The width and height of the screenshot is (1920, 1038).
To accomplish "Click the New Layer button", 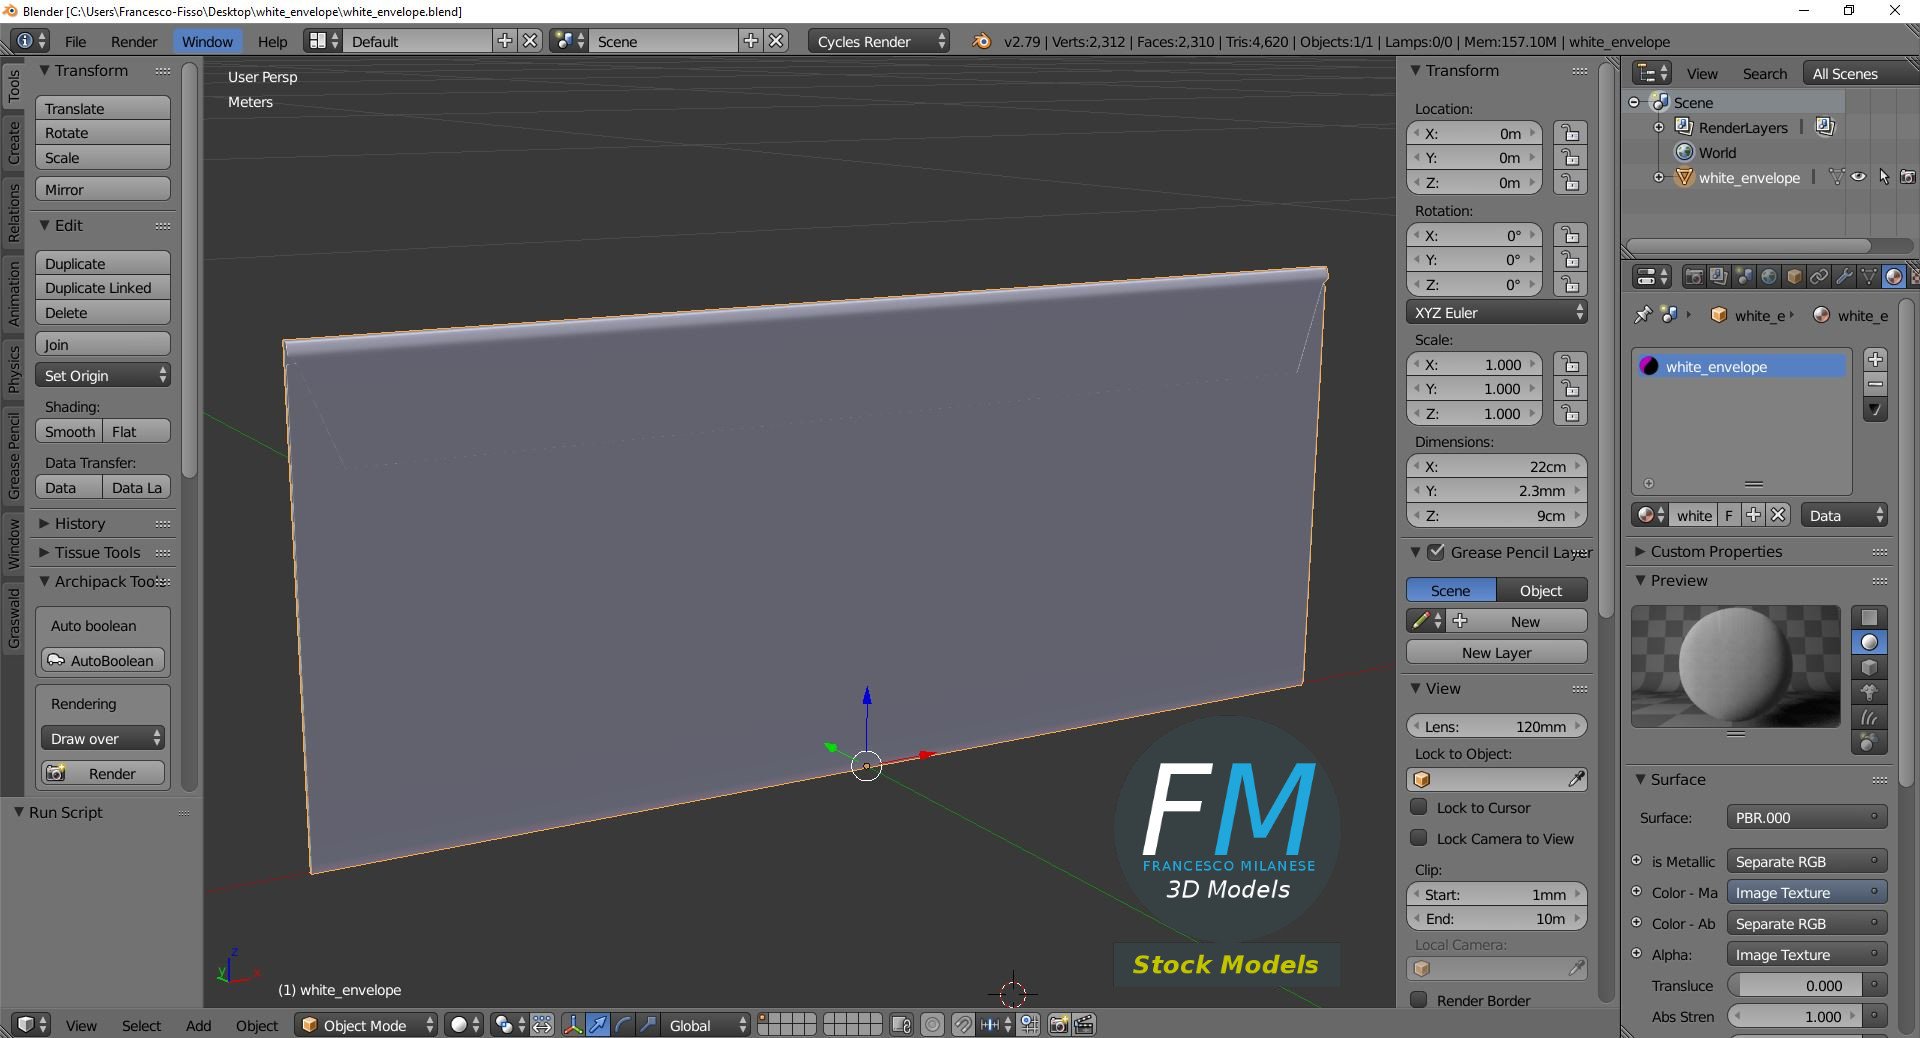I will [x=1497, y=652].
